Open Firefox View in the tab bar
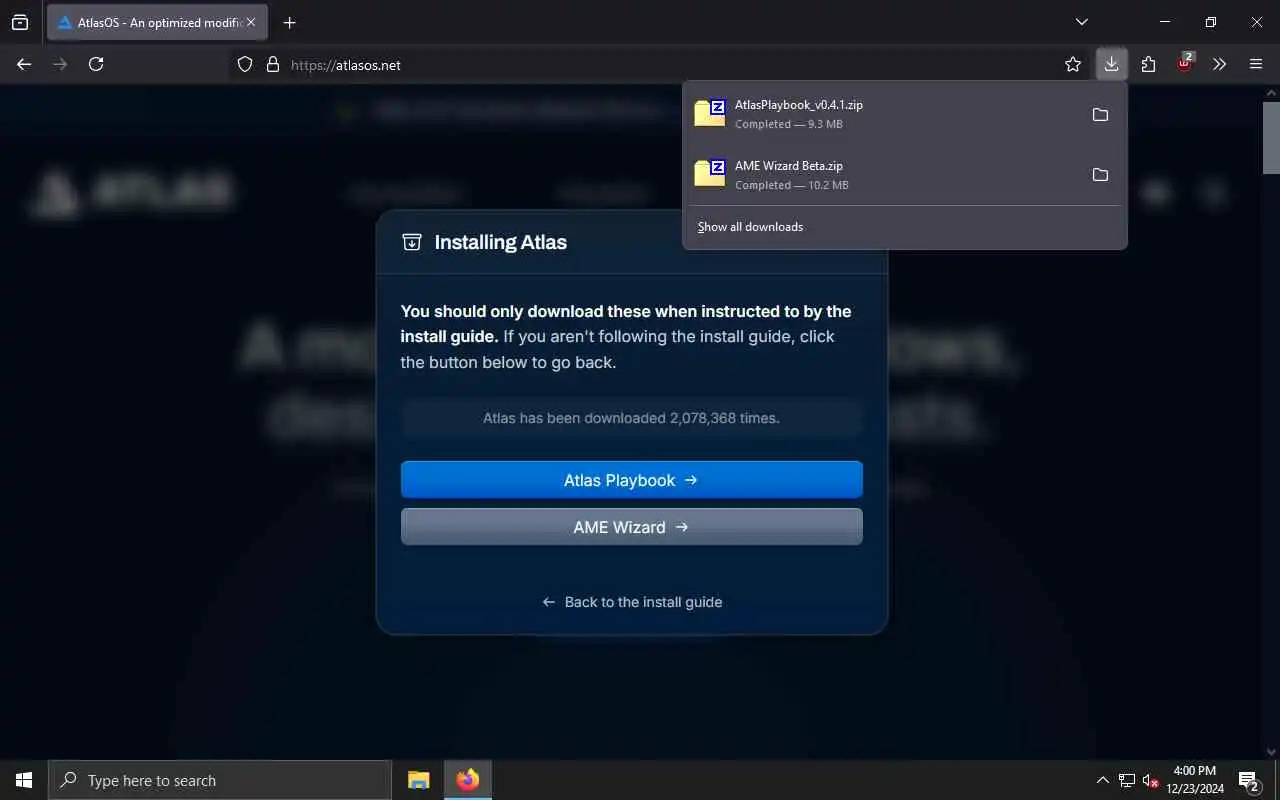The image size is (1280, 800). [x=20, y=22]
